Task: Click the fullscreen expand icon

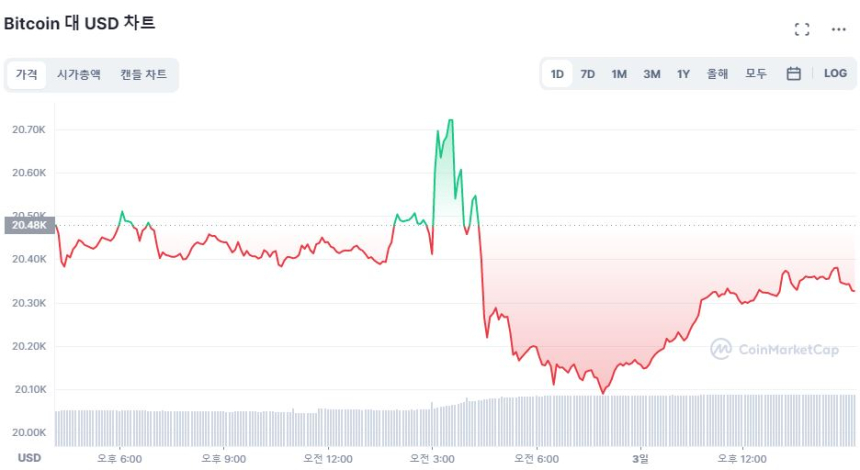Action: coord(801,29)
